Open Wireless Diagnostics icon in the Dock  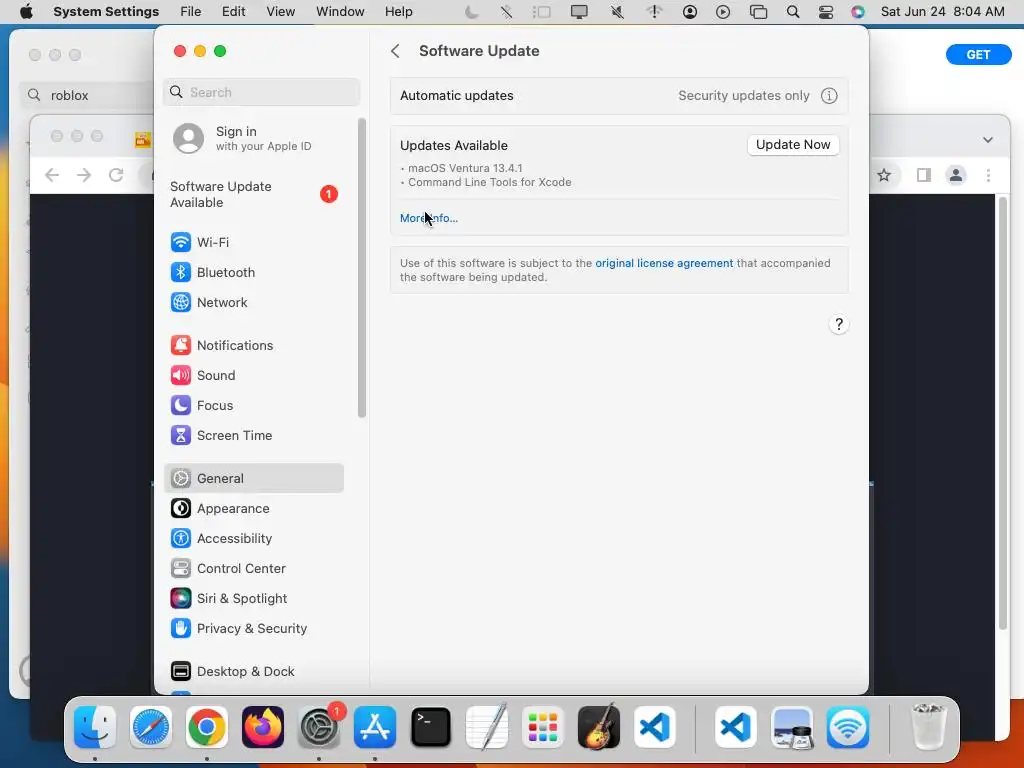click(848, 727)
